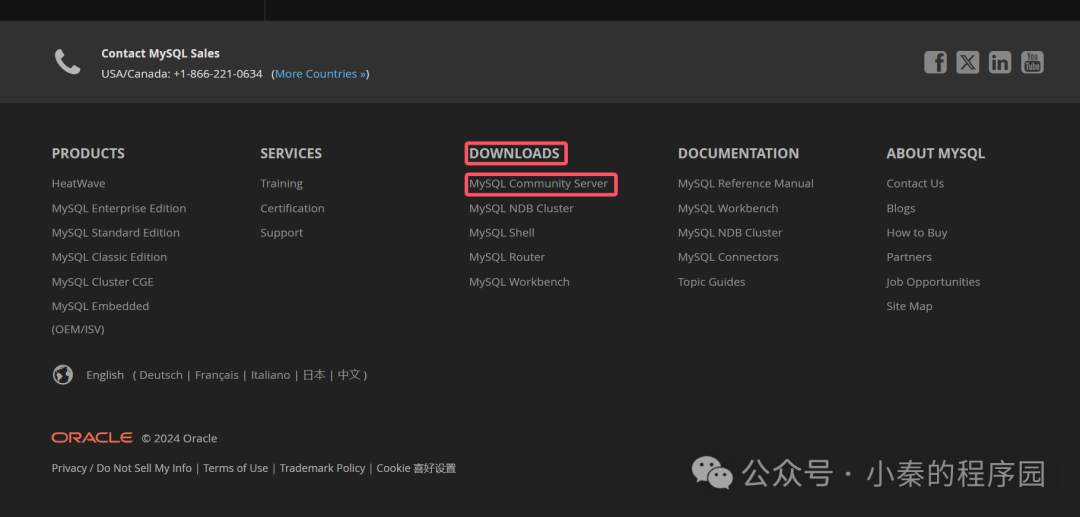1080x517 pixels.
Task: Open the SERVICES footer heading
Action: [291, 154]
